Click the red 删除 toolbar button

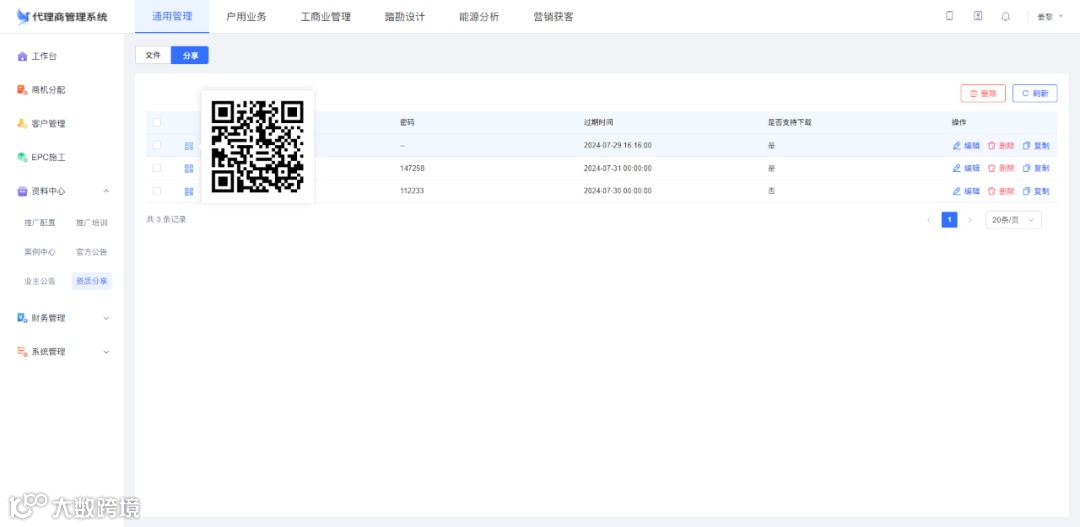[x=983, y=94]
